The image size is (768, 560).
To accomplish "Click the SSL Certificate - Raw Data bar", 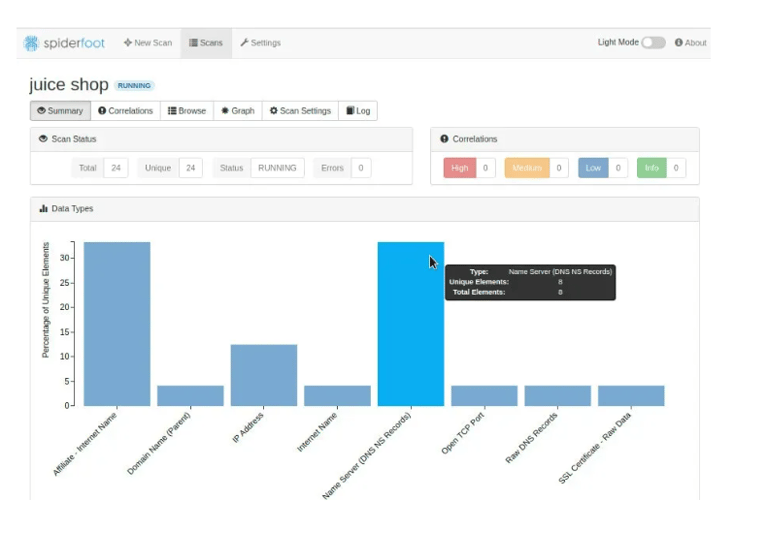I will [x=631, y=396].
